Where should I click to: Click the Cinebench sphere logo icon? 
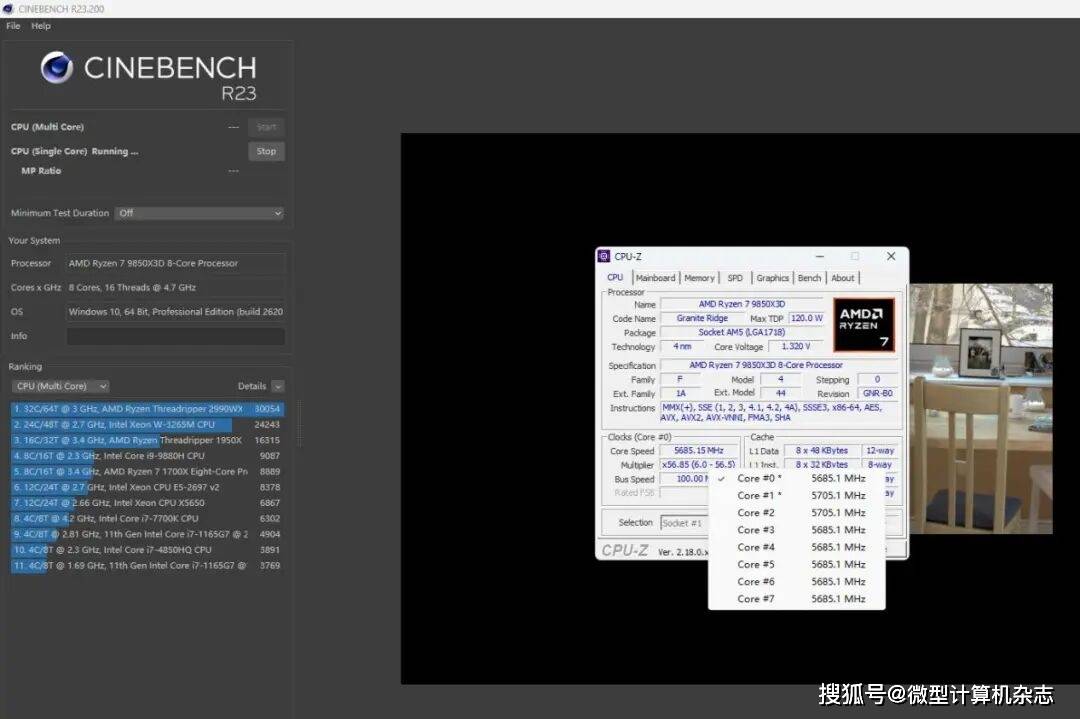(57, 68)
